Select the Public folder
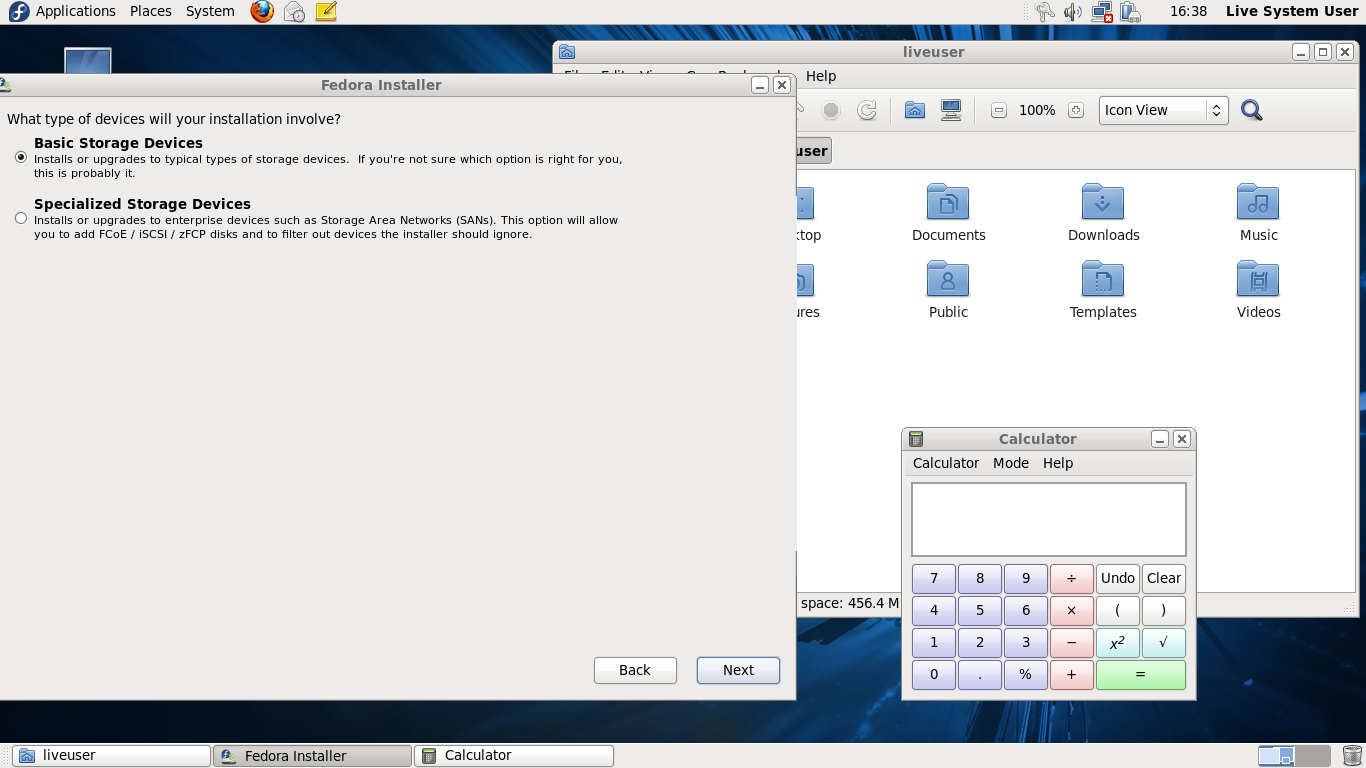Screen dimensions: 1366x768 pyautogui.click(x=948, y=290)
